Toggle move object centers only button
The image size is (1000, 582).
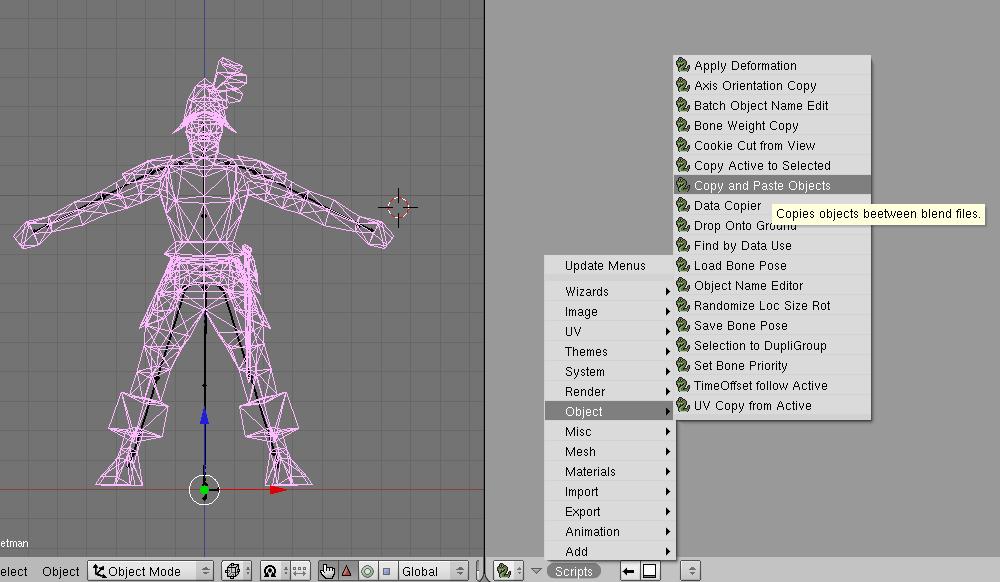(300, 571)
